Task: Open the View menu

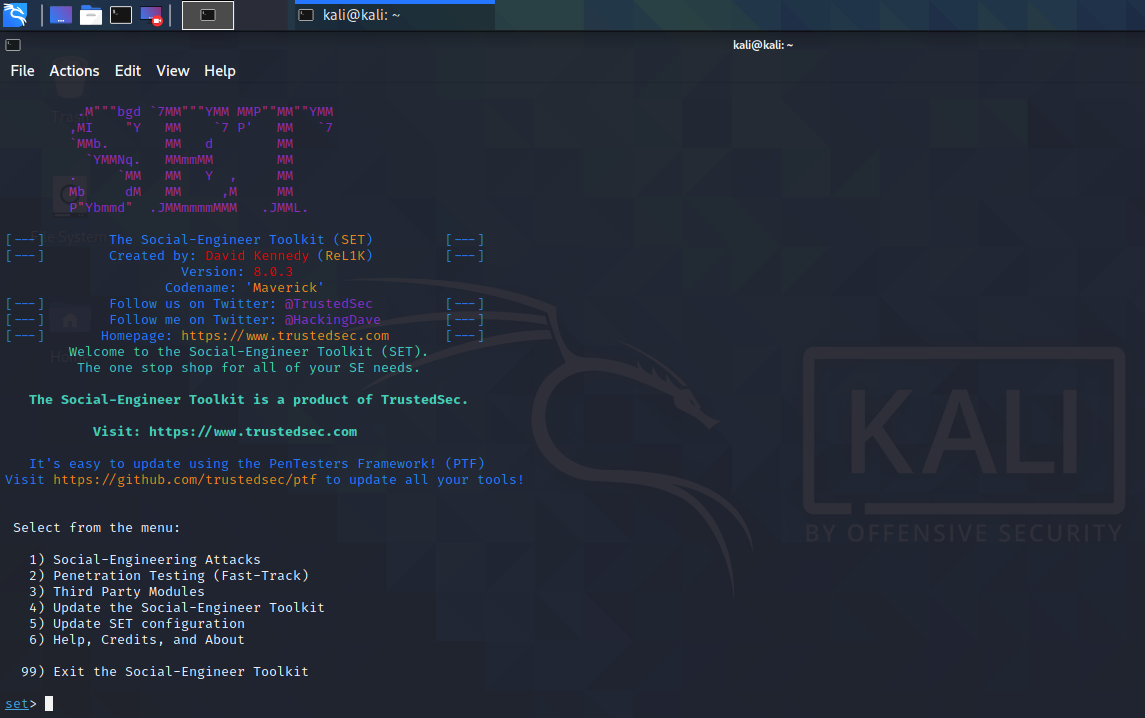Action: (x=172, y=71)
